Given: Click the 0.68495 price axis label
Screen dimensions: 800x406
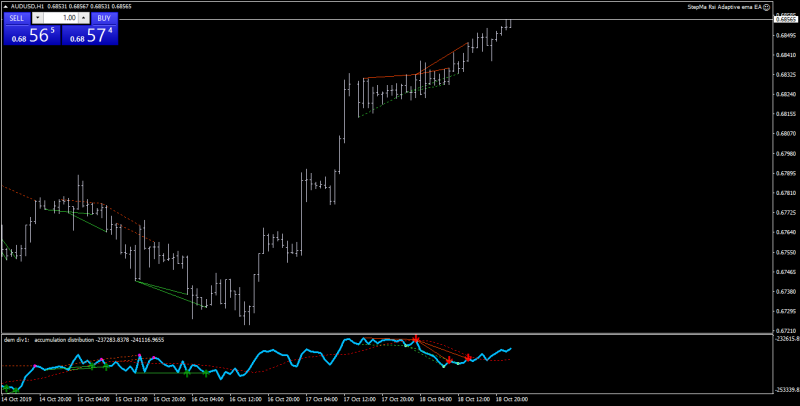Looking at the screenshot, I should (x=786, y=36).
